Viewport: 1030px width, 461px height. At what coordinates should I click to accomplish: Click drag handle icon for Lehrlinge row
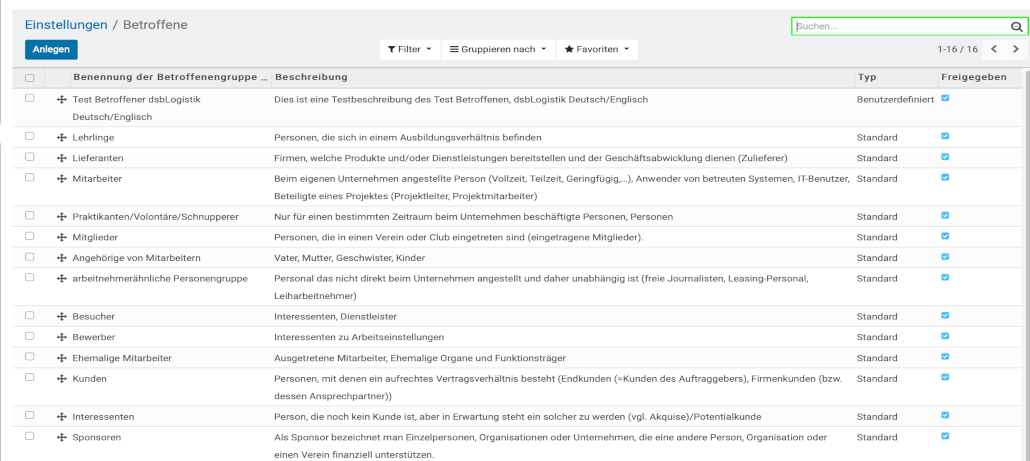[62, 137]
